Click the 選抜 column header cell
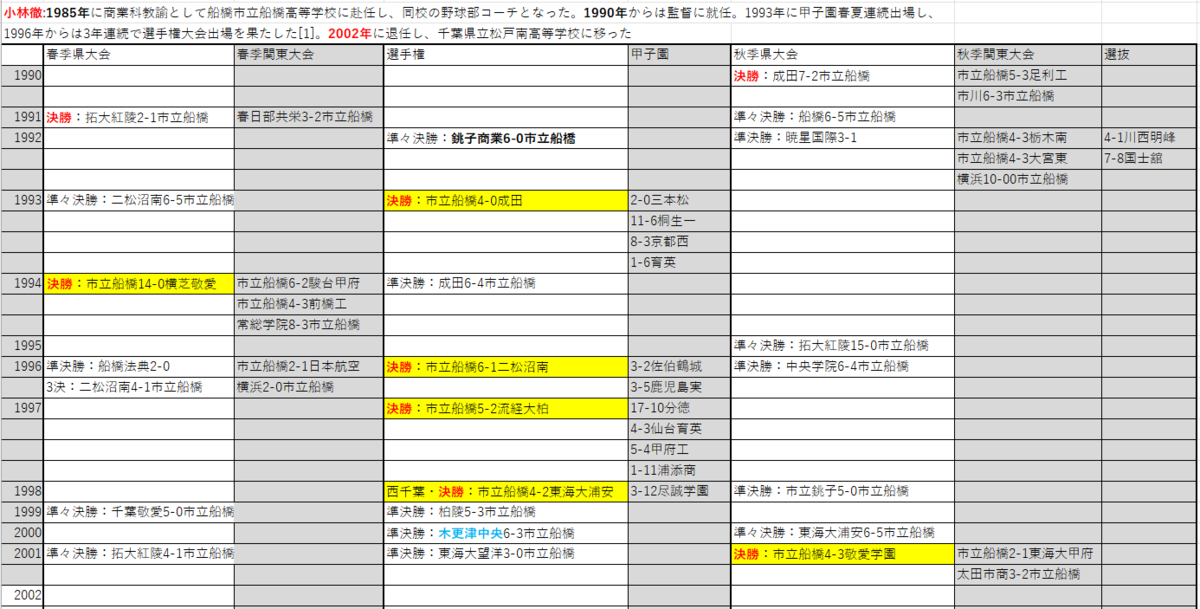The width and height of the screenshot is (1200, 609). 1150,55
